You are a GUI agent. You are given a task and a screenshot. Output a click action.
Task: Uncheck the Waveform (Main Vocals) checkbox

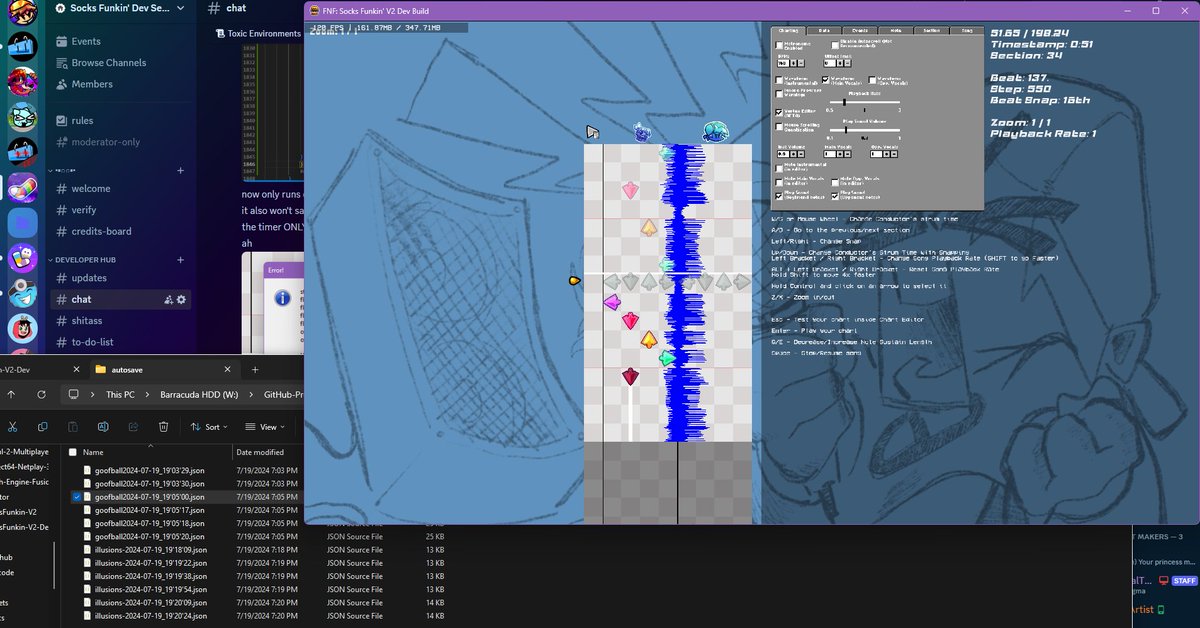pos(826,79)
